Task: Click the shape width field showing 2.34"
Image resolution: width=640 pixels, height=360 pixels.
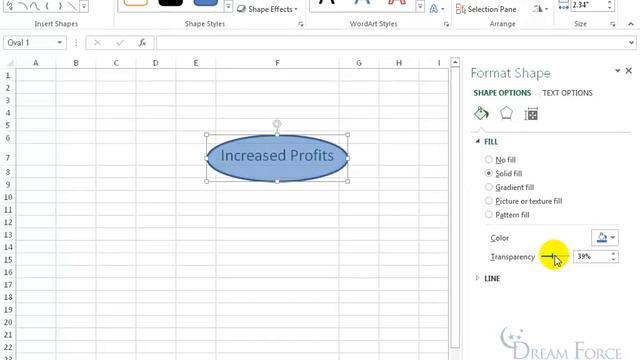Action: click(x=588, y=5)
